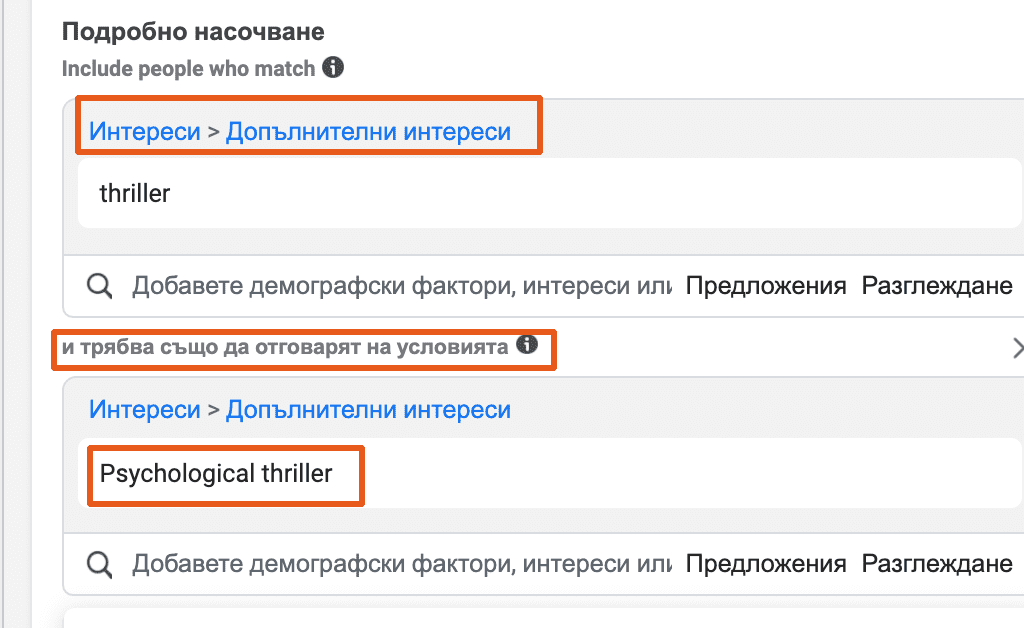Open "Интереси" link above the thriller interest
This screenshot has width=1024, height=628.
tap(145, 132)
